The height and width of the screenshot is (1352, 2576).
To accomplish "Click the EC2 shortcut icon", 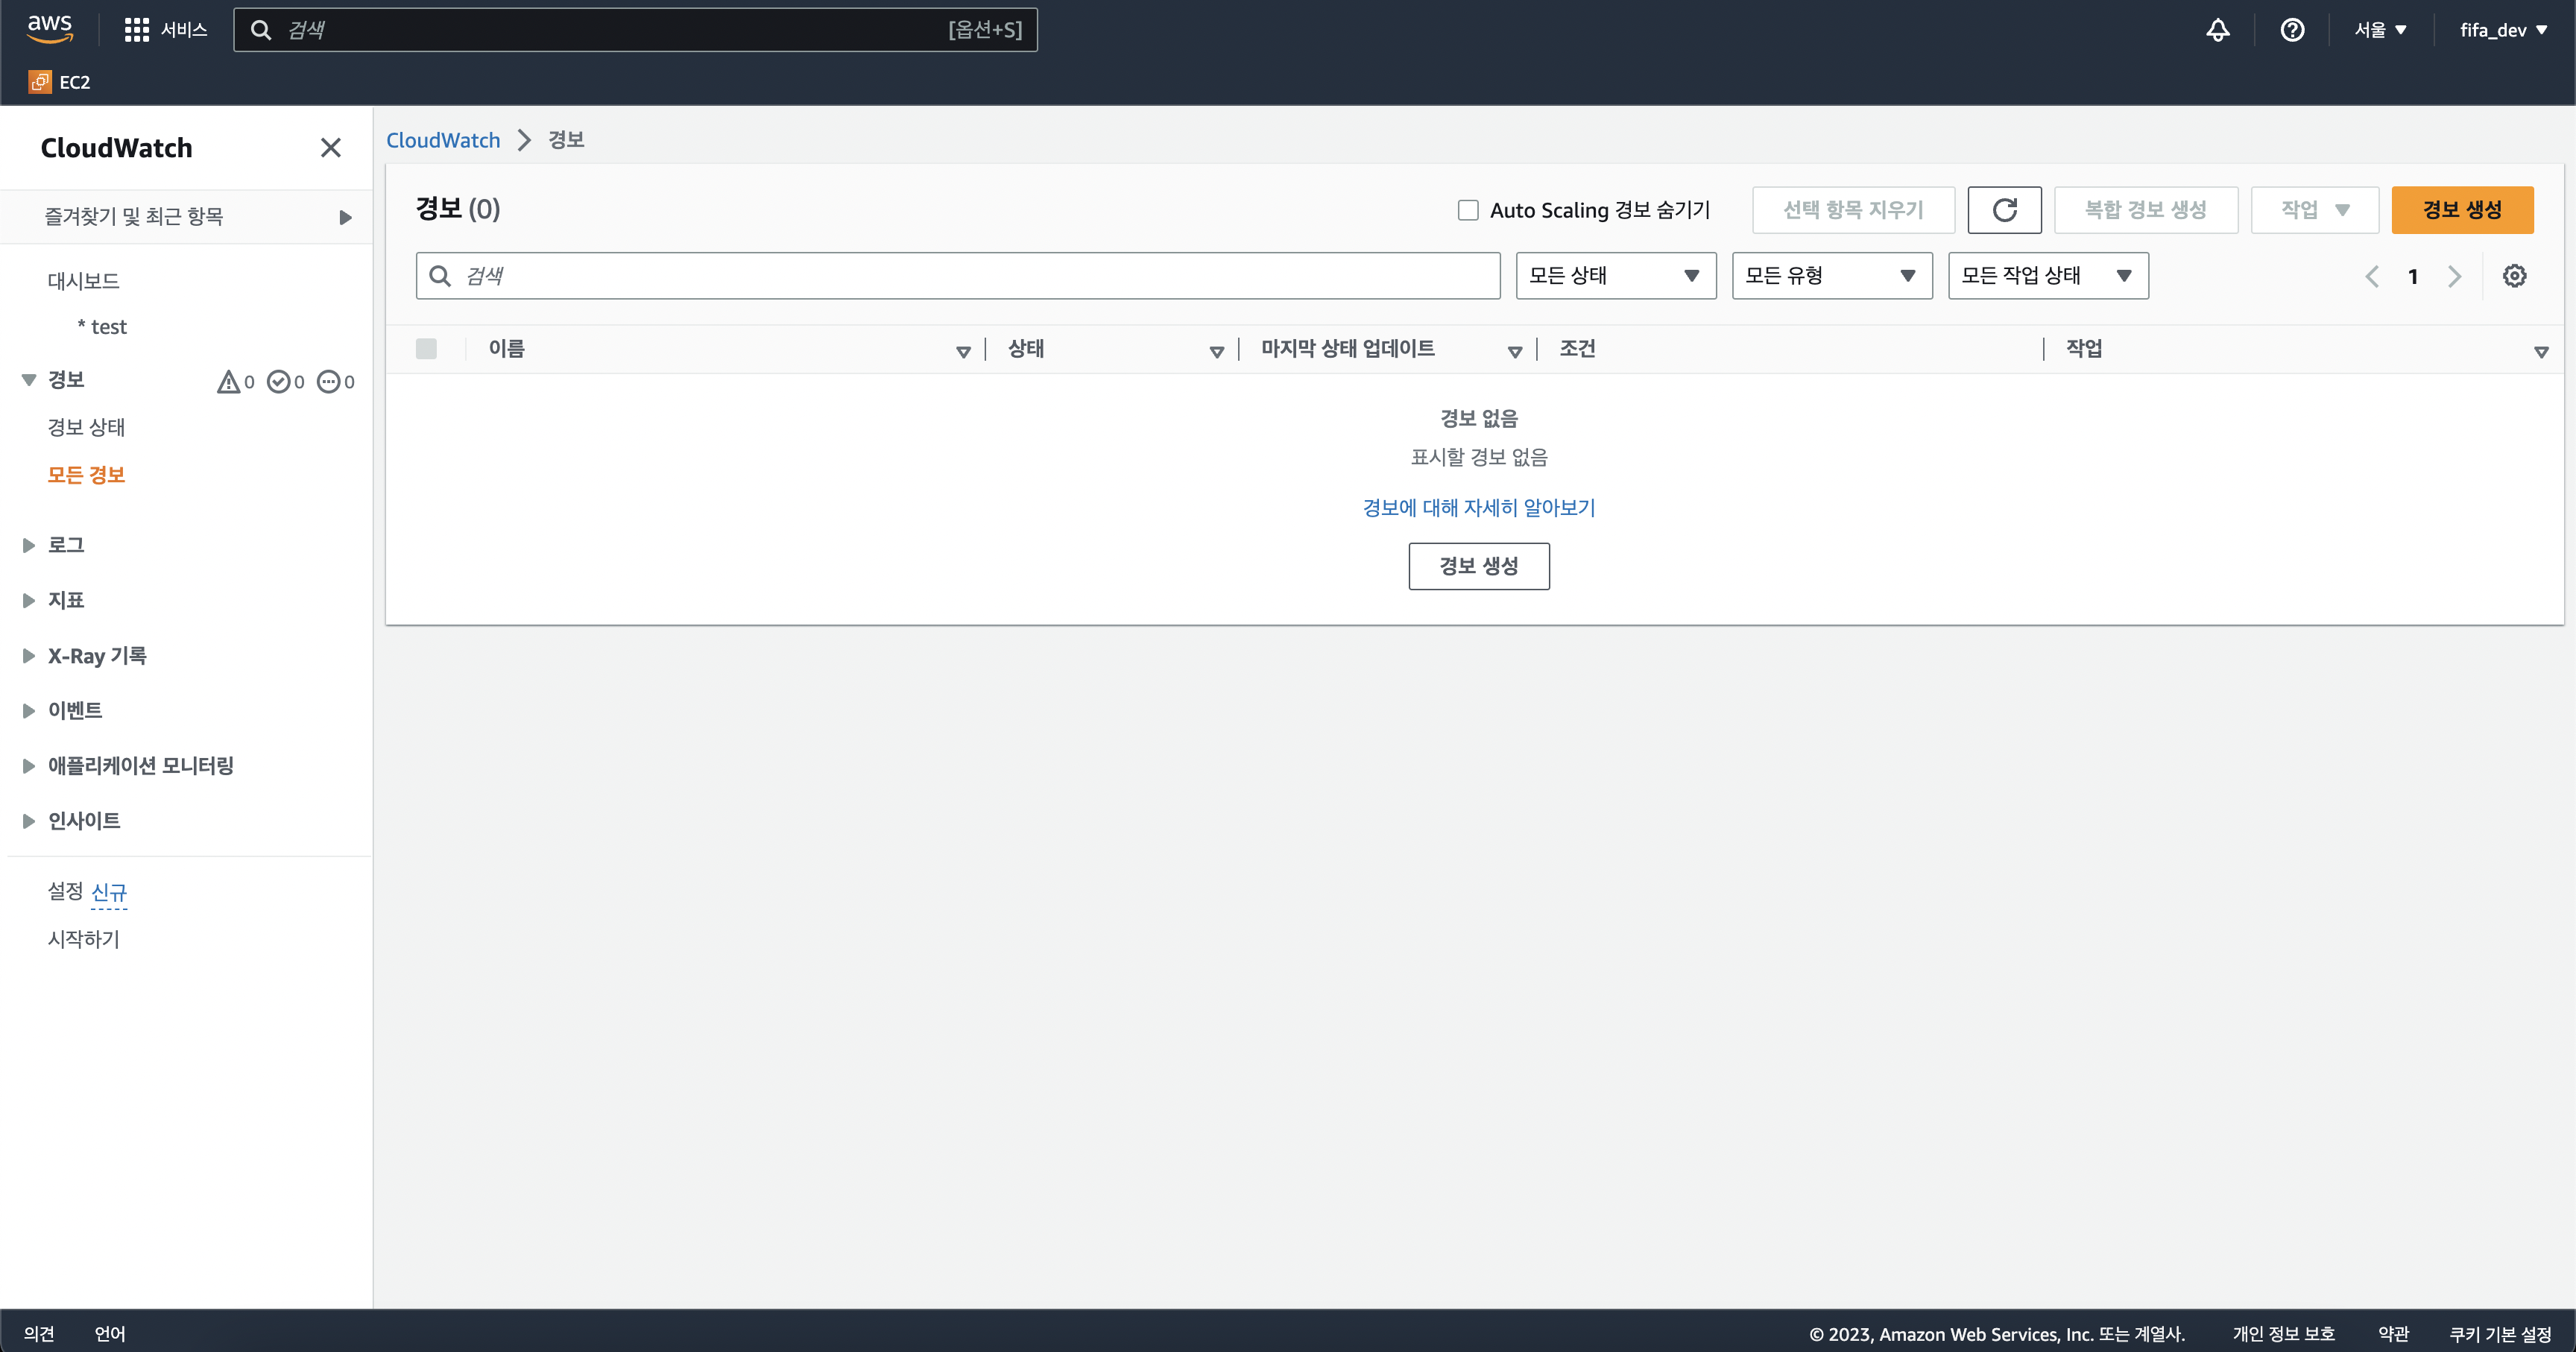I will [x=40, y=82].
